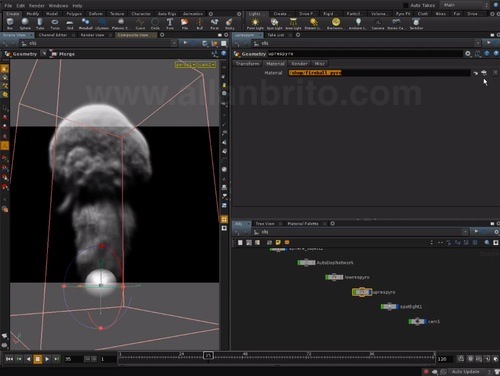Select the Metaball shelf tool
500x376 pixels.
tap(86, 23)
